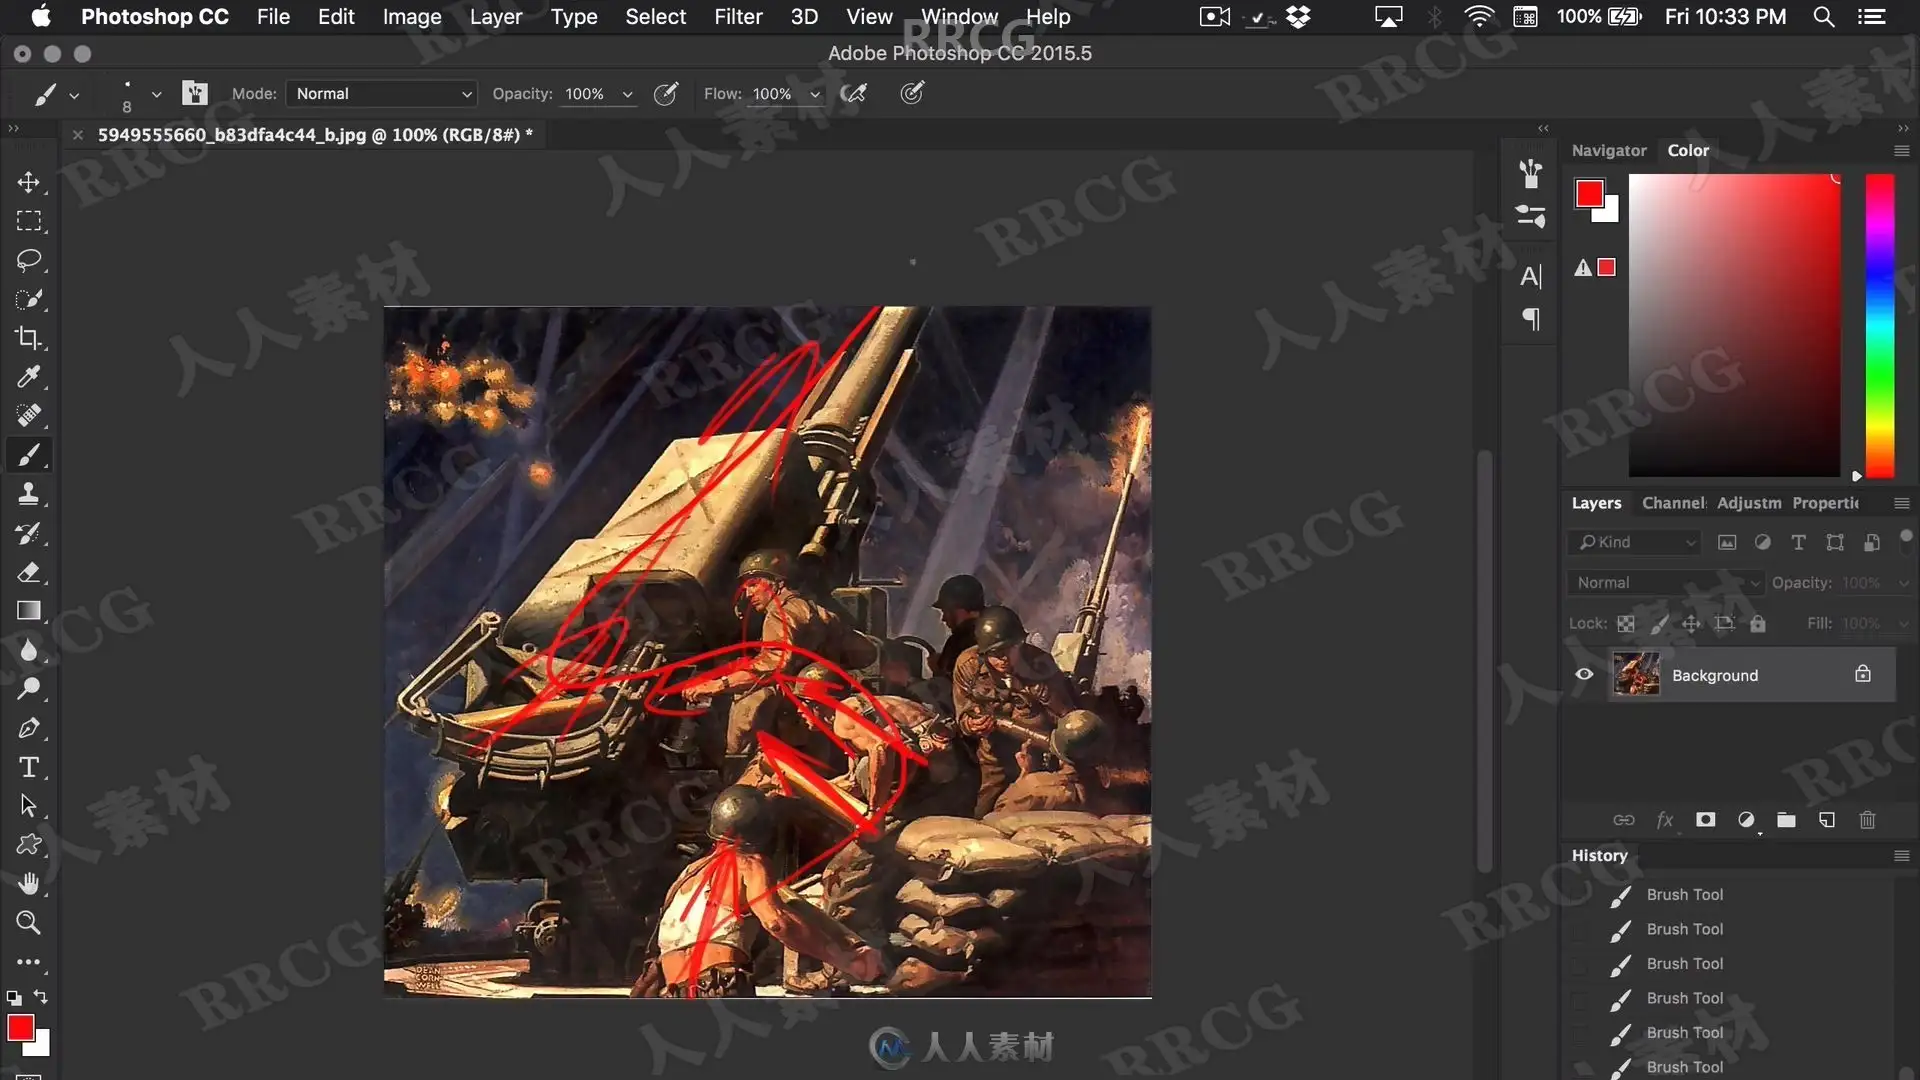
Task: Click the foreground swatch in Color panel
Action: point(1589,193)
